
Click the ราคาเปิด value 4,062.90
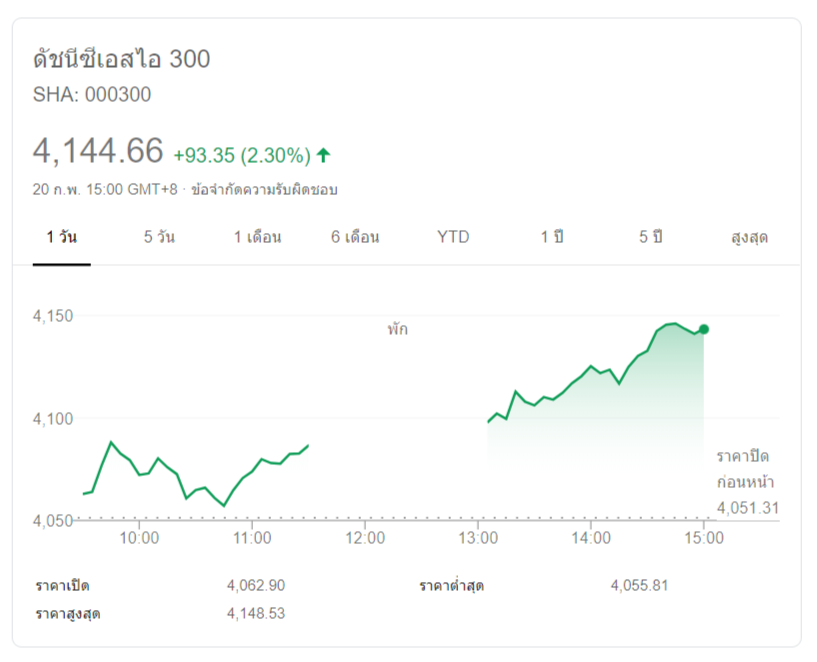coord(256,585)
